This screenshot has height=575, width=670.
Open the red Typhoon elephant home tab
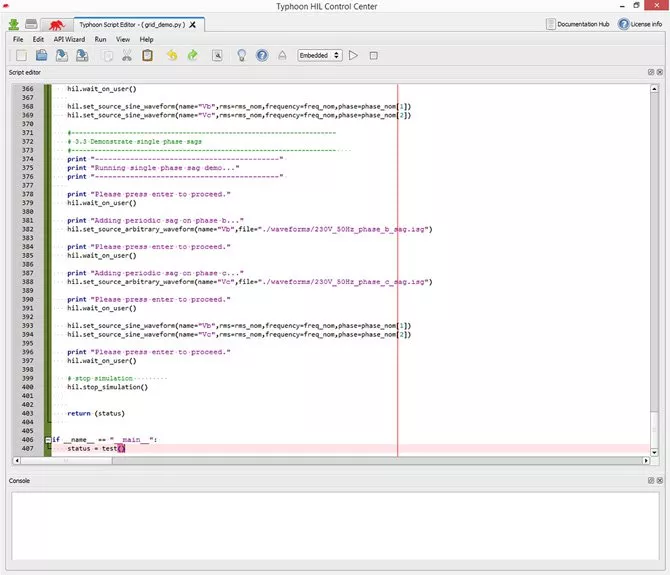pyautogui.click(x=56, y=25)
